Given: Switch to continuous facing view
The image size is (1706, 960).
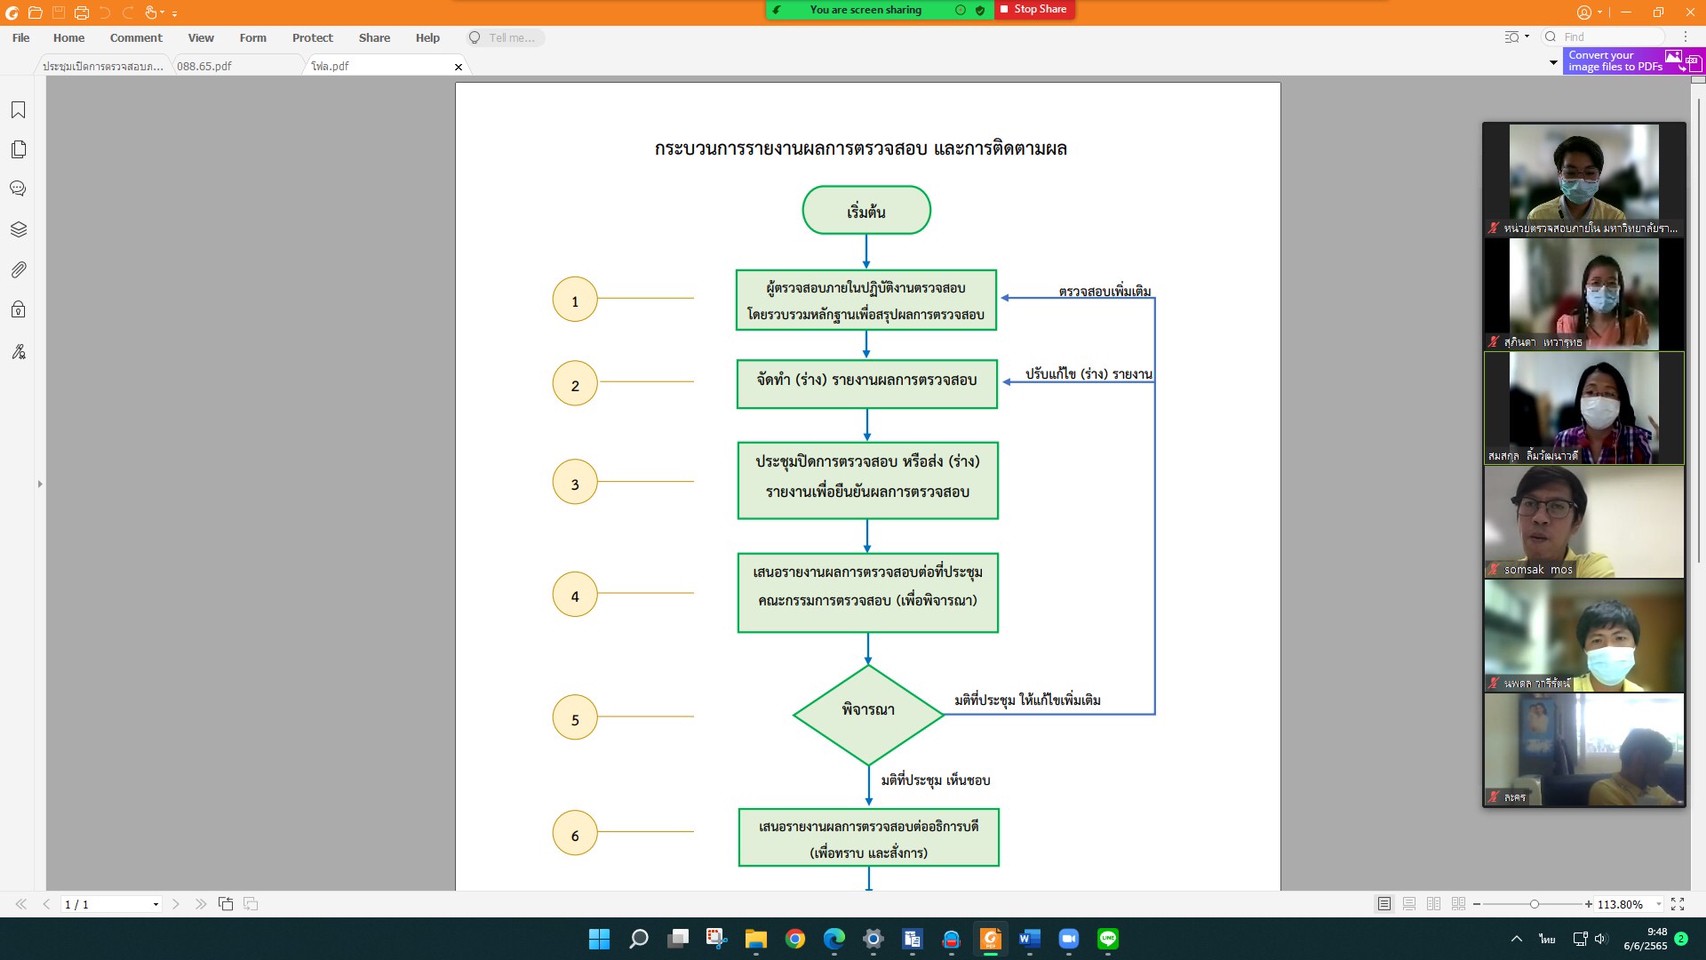Looking at the screenshot, I should 1459,904.
